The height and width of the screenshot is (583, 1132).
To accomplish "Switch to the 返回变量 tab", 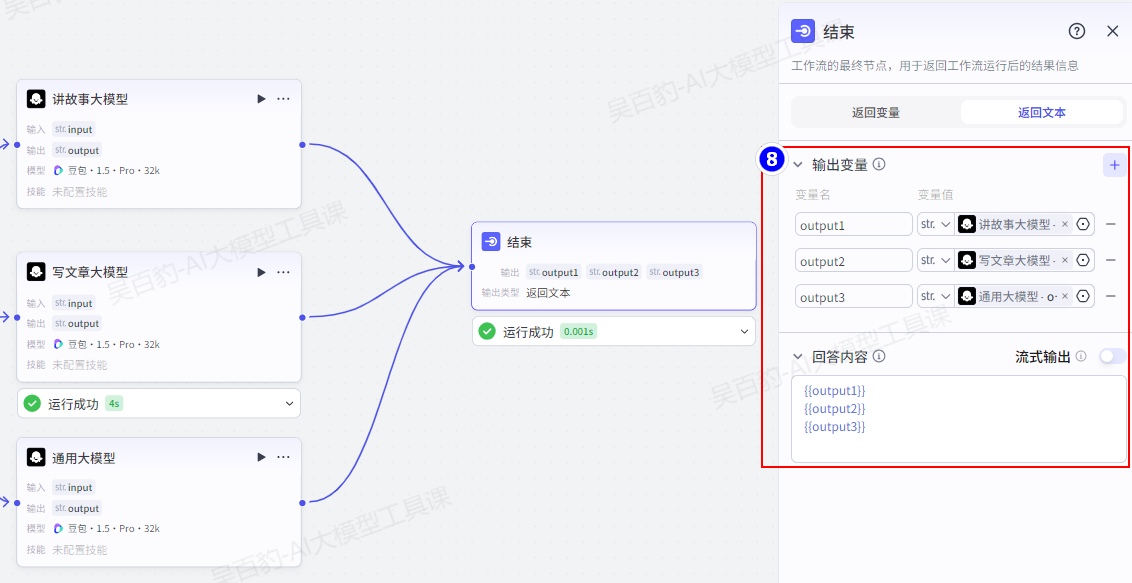I will [875, 113].
